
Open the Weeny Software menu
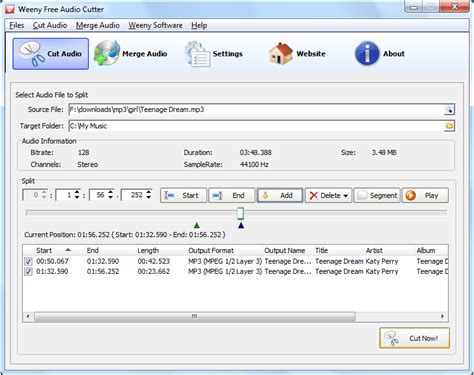(156, 25)
